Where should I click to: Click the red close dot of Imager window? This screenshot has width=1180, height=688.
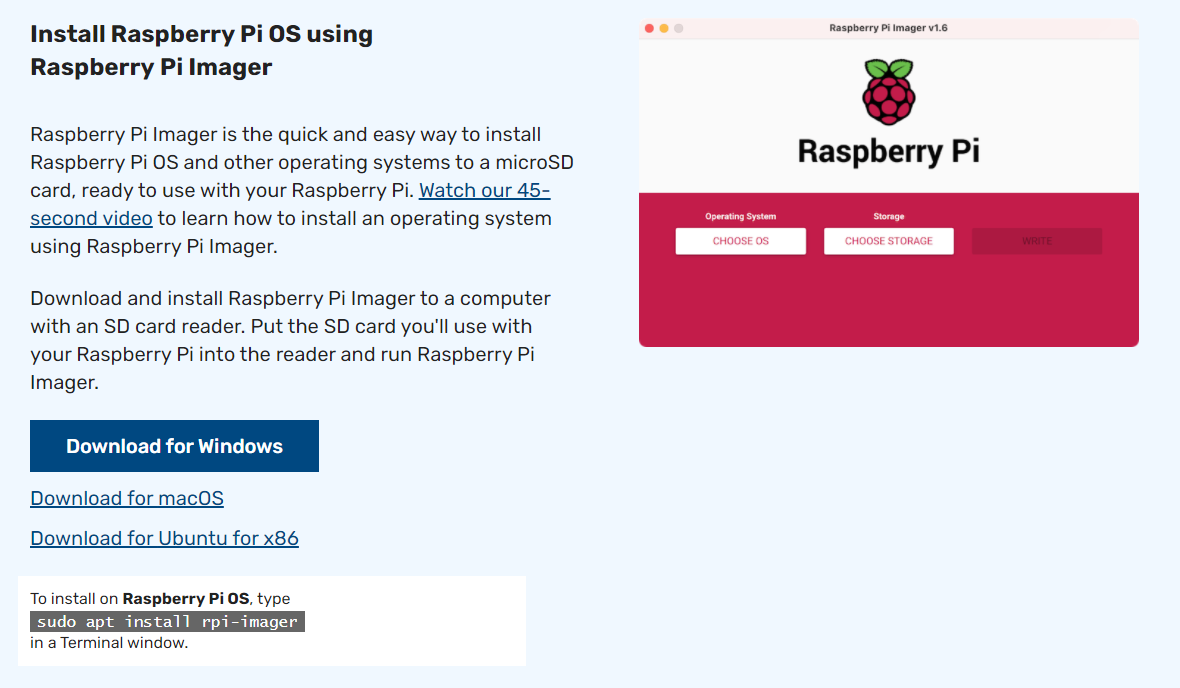pos(649,29)
